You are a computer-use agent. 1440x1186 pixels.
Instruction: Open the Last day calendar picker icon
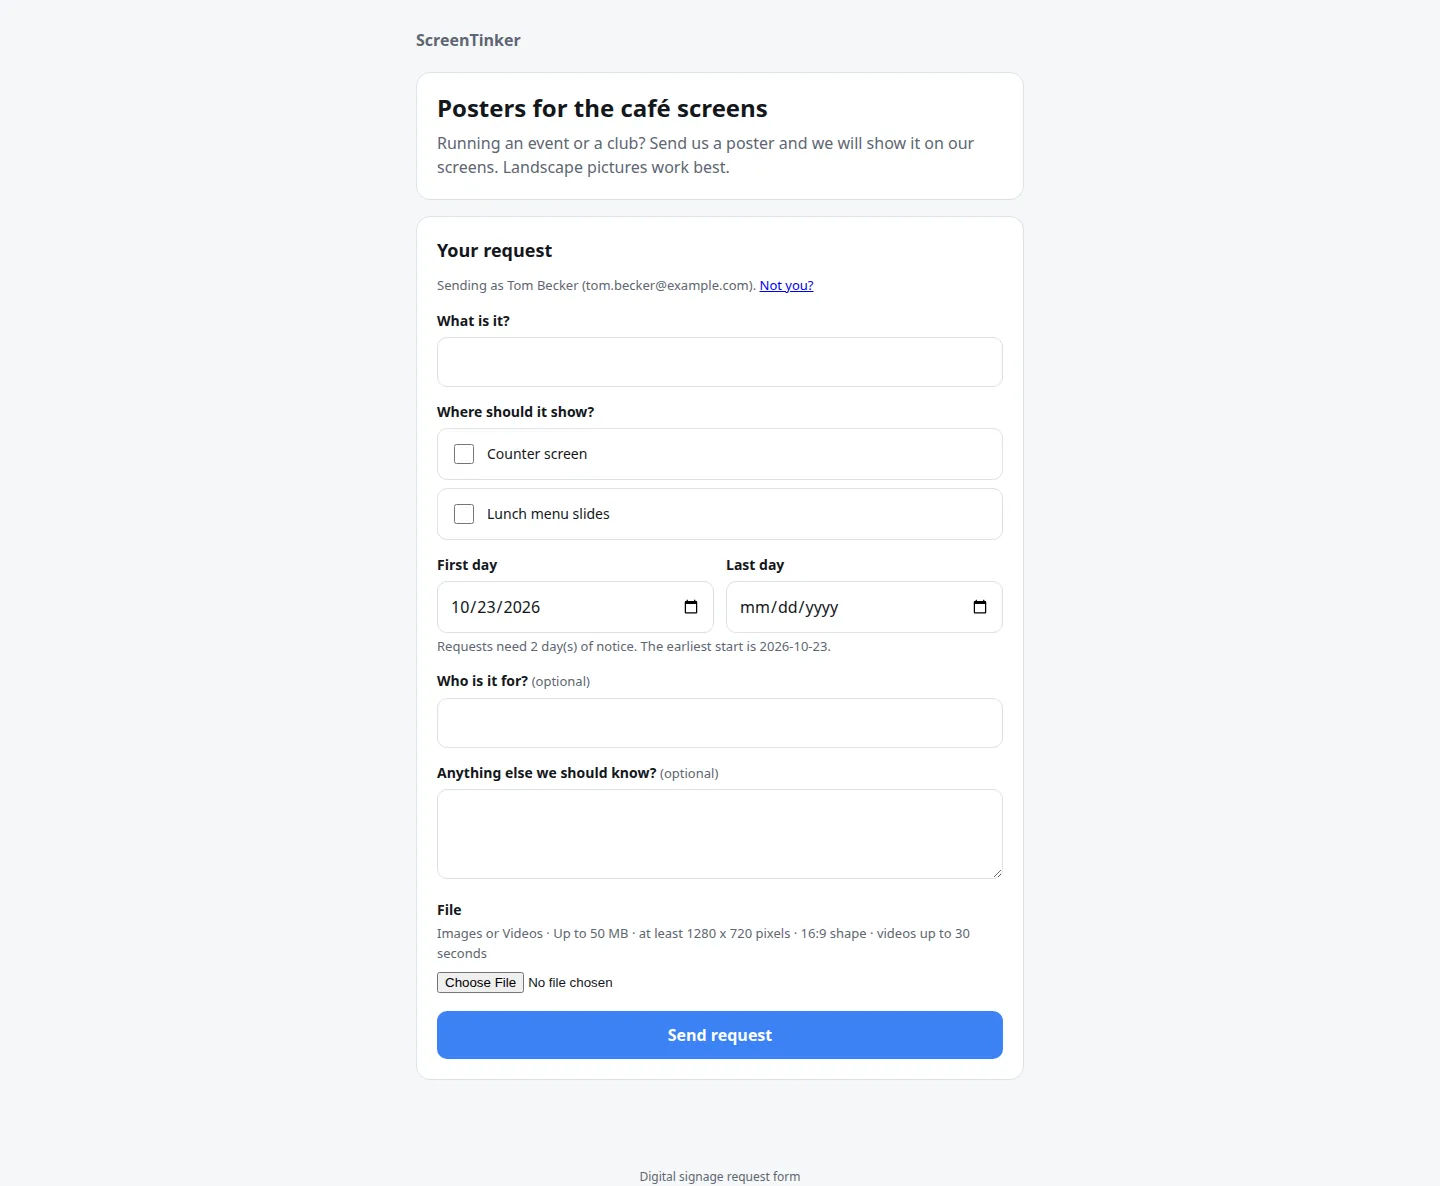(980, 607)
